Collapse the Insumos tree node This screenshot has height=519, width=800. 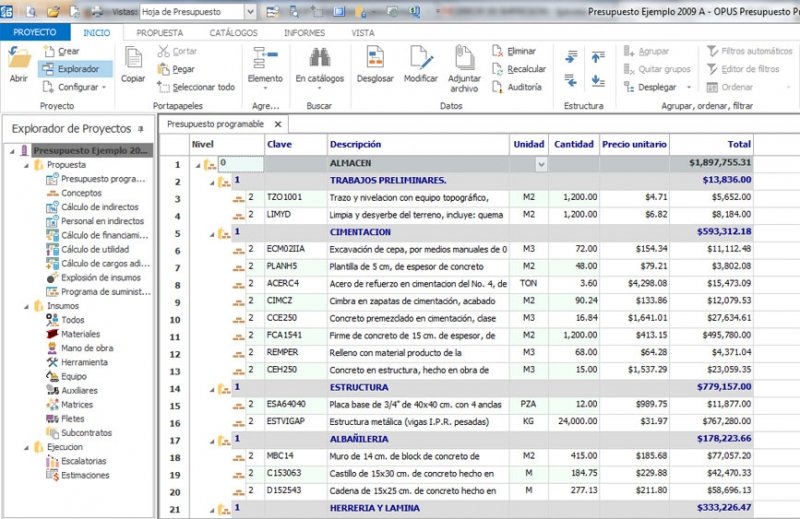click(x=27, y=305)
